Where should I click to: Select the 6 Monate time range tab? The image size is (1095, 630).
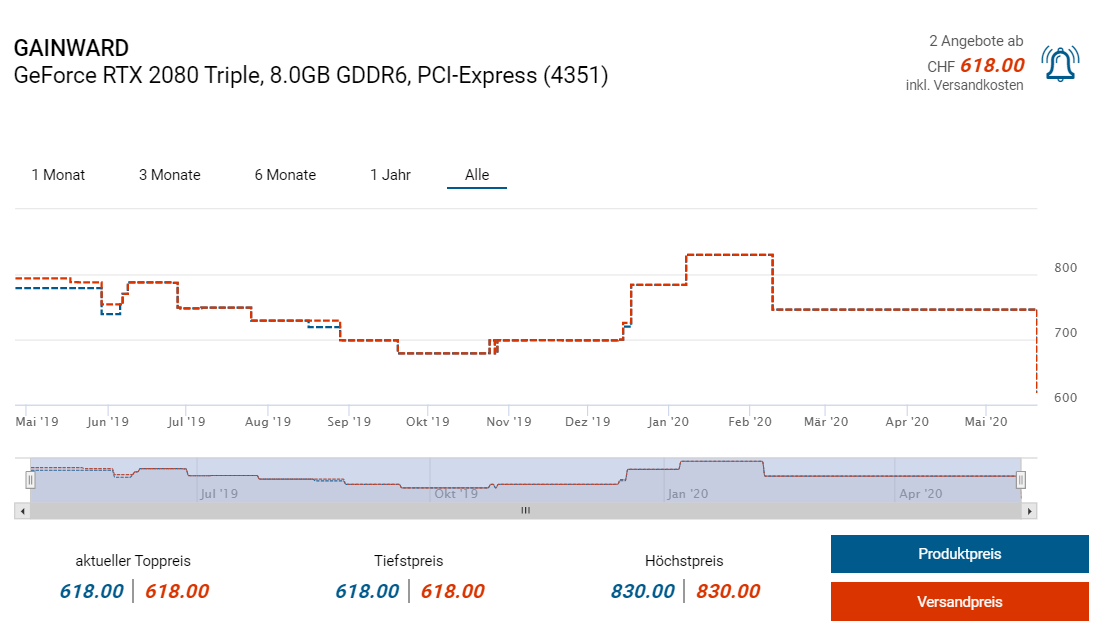pos(285,175)
